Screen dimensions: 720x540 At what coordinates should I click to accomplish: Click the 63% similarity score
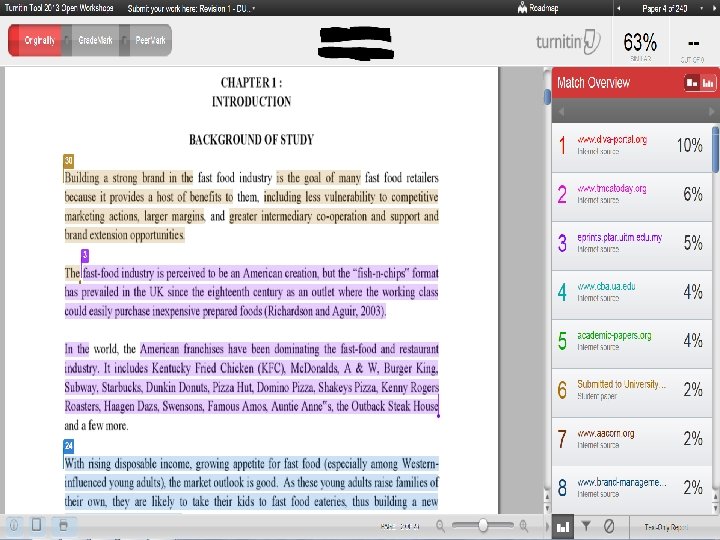(x=640, y=42)
